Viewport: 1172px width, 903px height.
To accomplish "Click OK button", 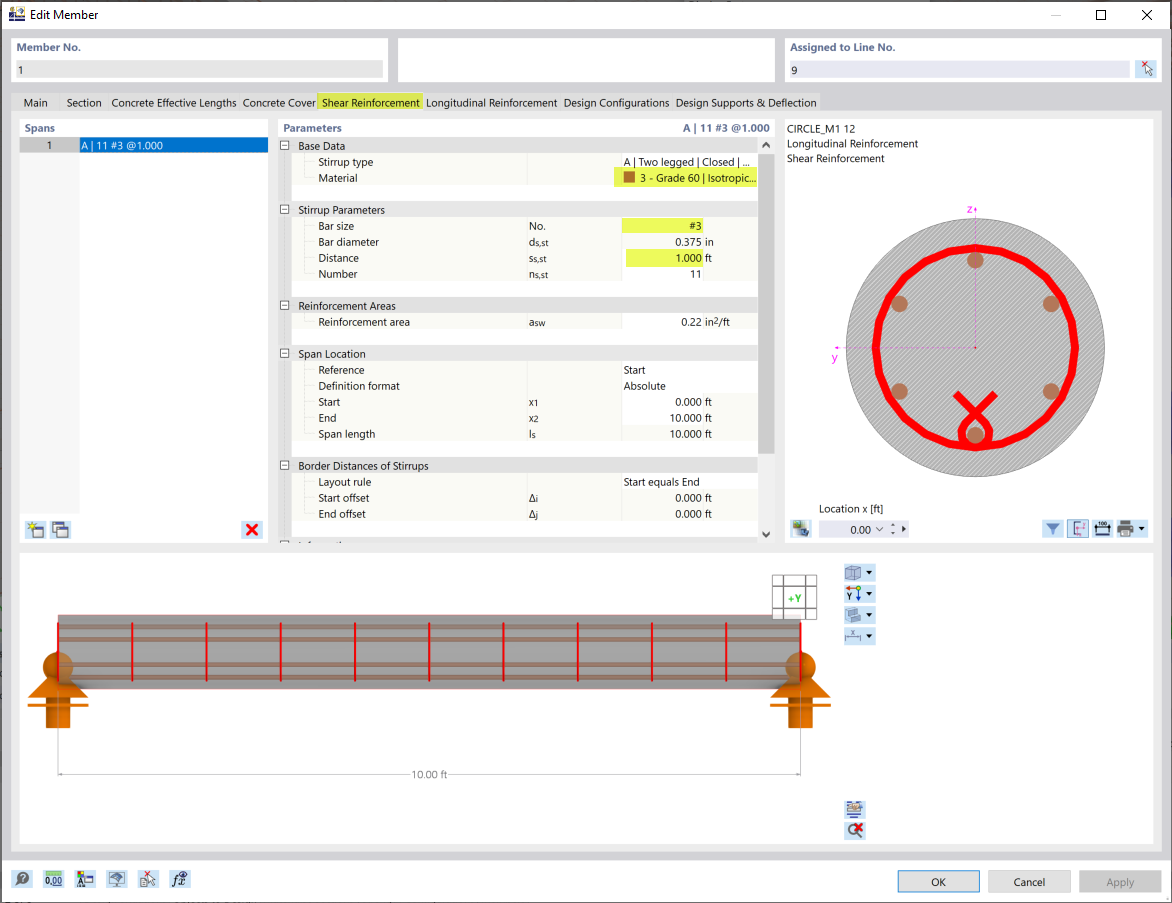I will [938, 881].
